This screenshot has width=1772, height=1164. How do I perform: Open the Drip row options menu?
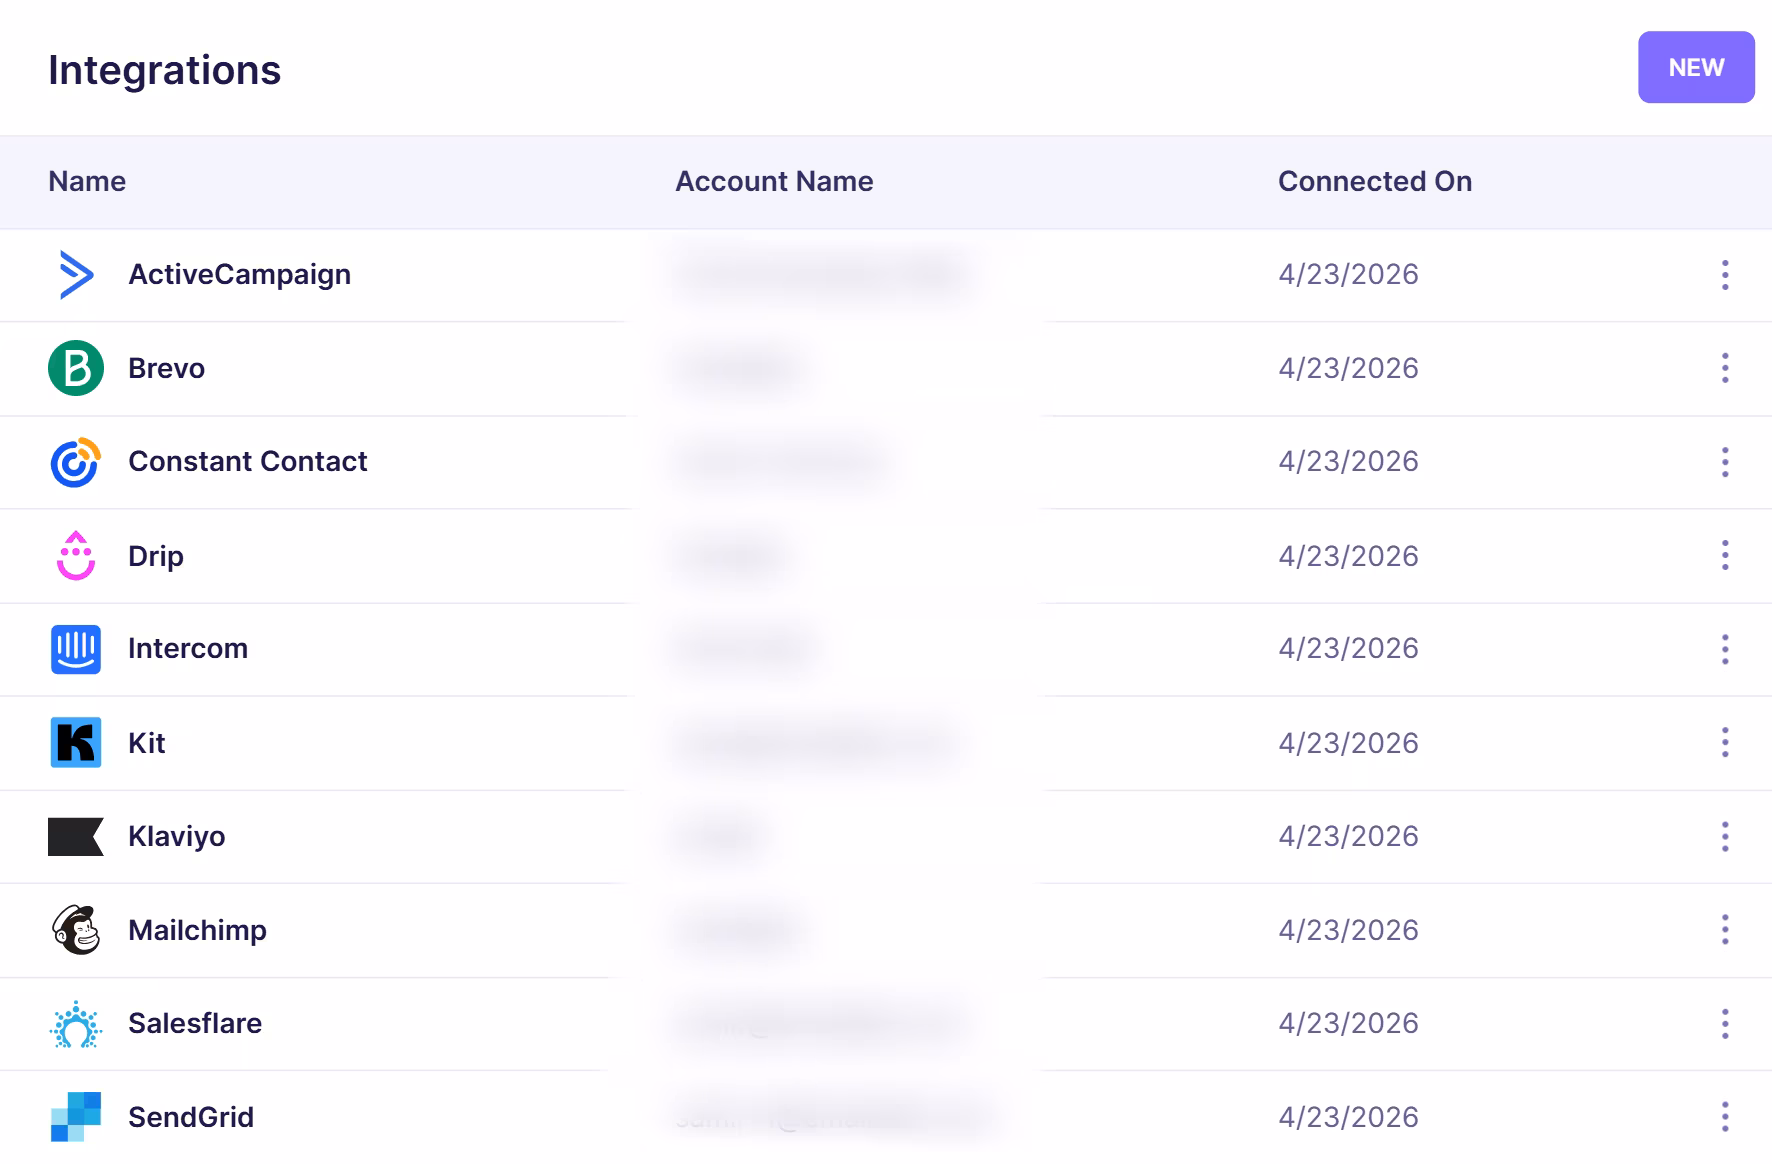coord(1725,555)
